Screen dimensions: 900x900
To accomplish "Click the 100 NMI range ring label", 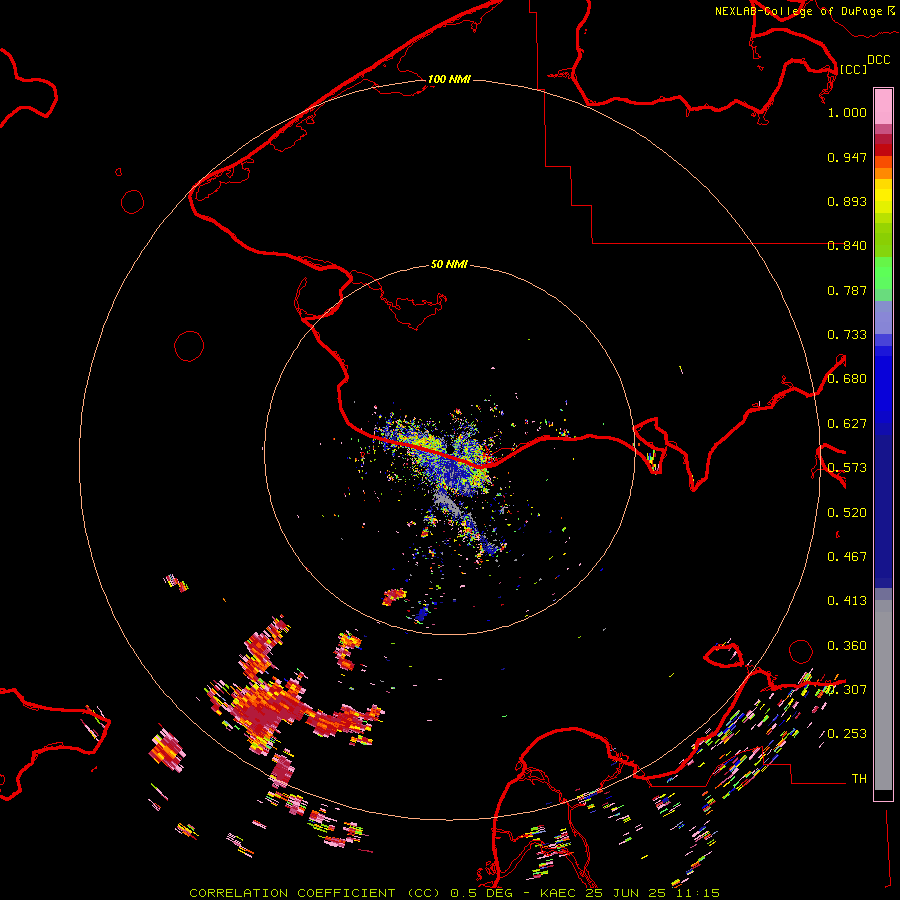I will click(449, 79).
